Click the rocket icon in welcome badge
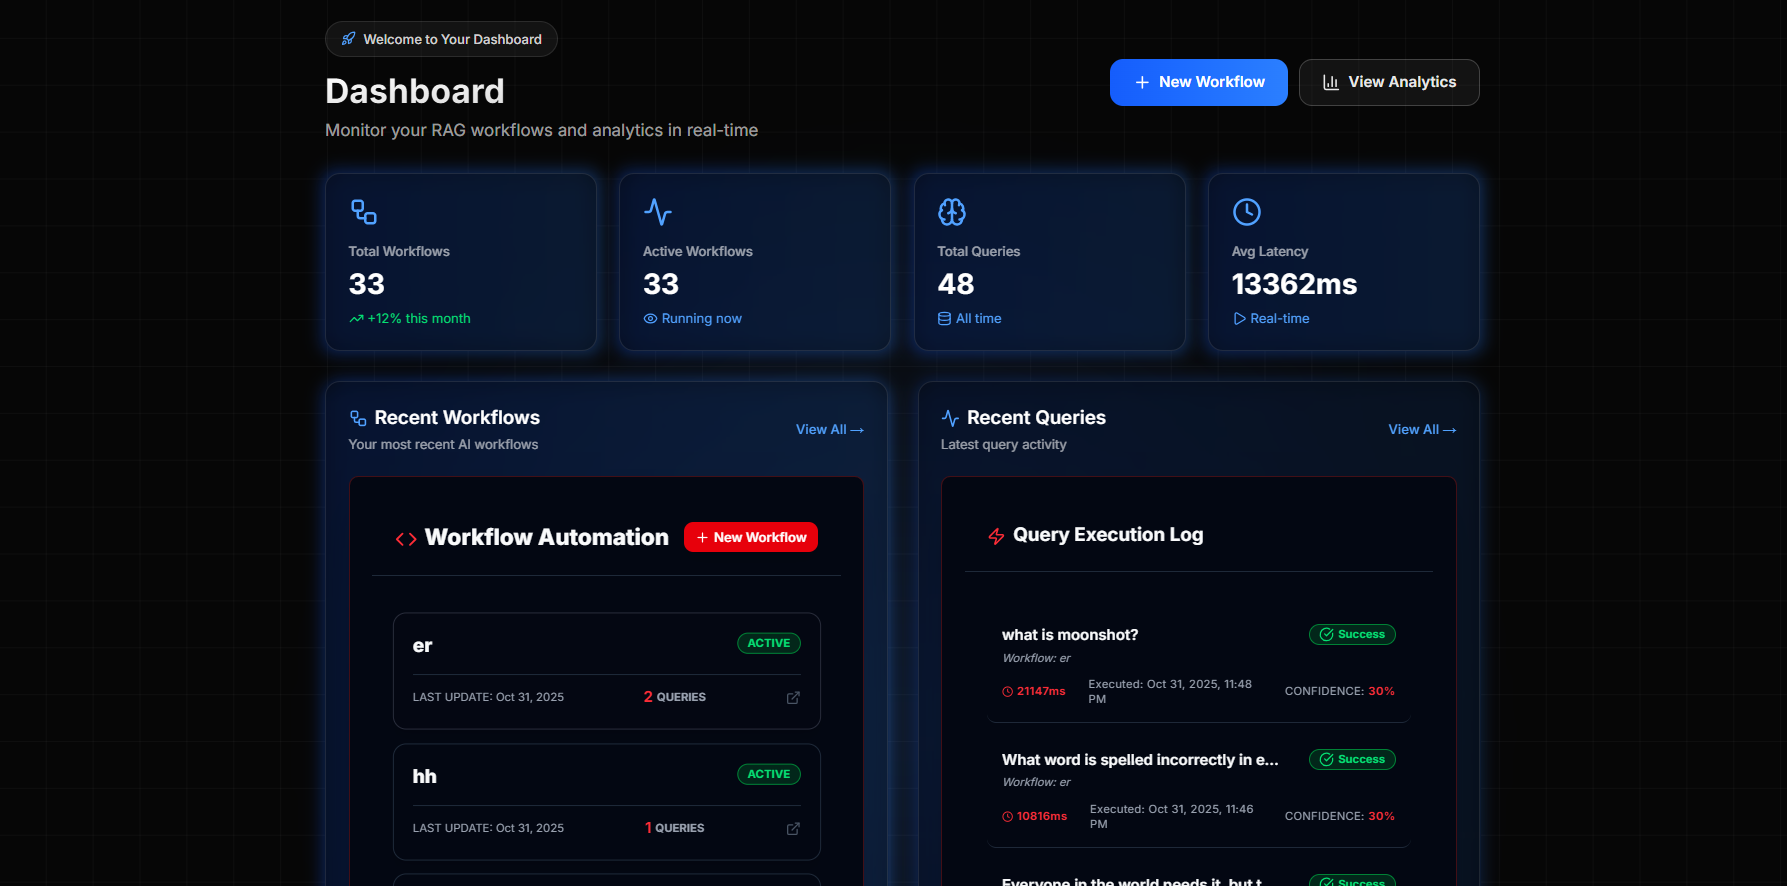Viewport: 1787px width, 886px height. coord(348,39)
